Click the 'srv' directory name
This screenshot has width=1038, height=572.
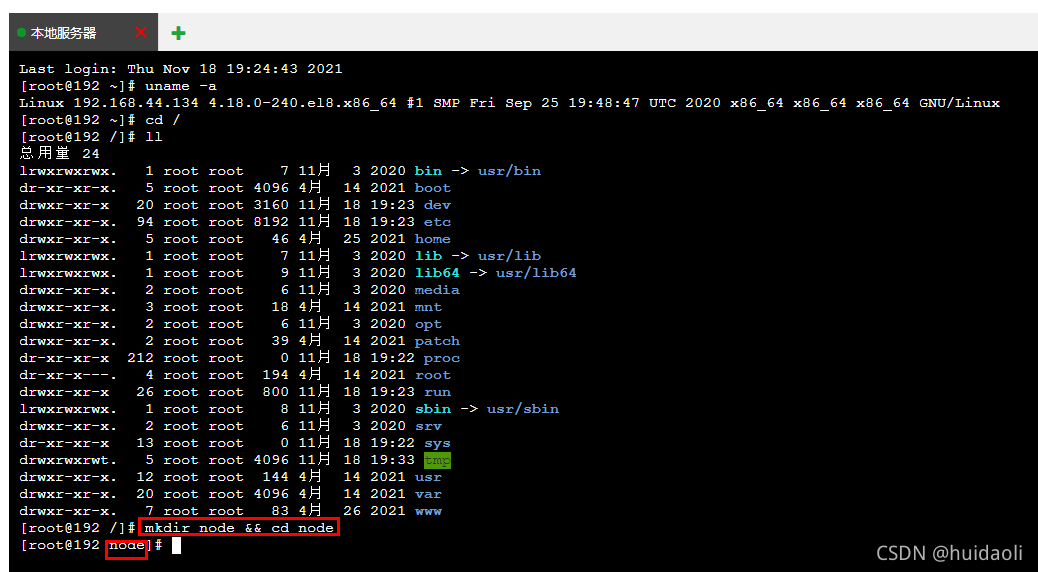[x=428, y=426]
